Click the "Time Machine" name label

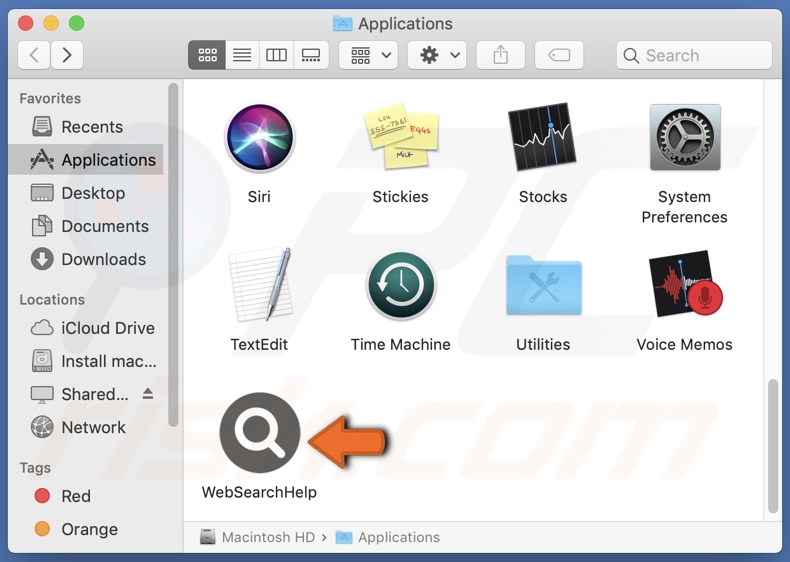pos(401,345)
